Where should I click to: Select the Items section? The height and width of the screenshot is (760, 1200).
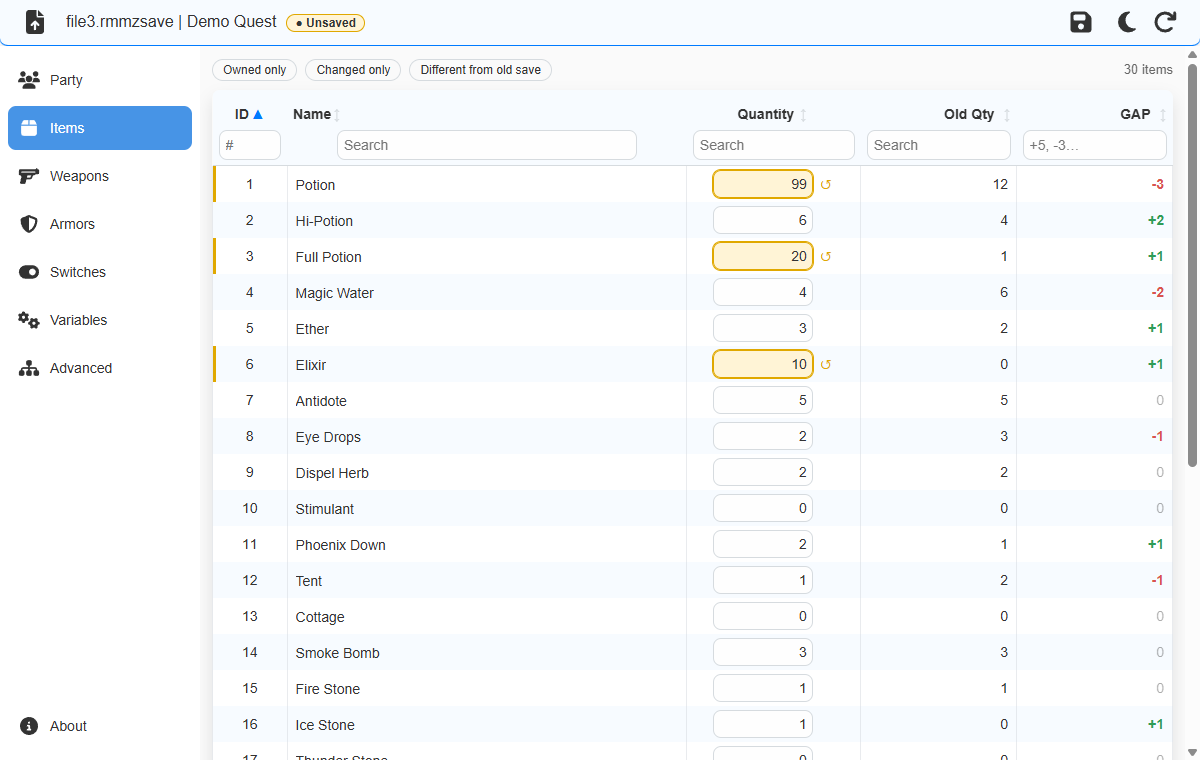tap(100, 128)
